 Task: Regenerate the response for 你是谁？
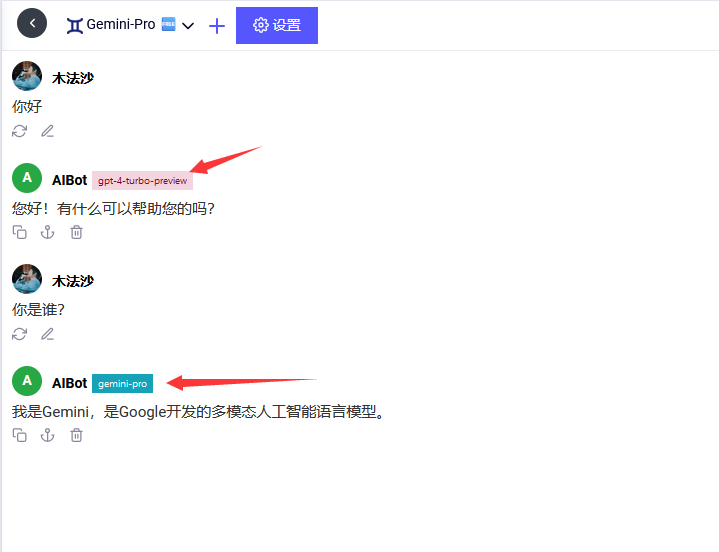pyautogui.click(x=20, y=334)
